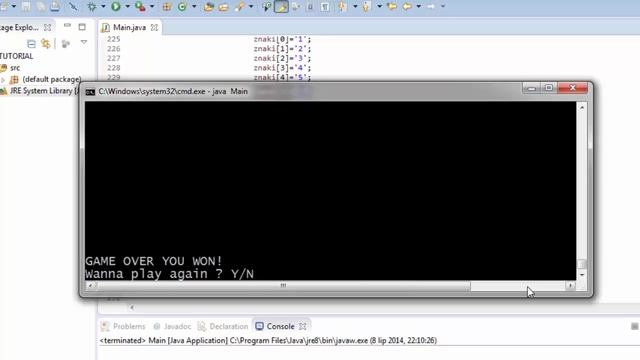Click code line znaki[3]='4';
This screenshot has width=640, height=360.
pyautogui.click(x=282, y=68)
